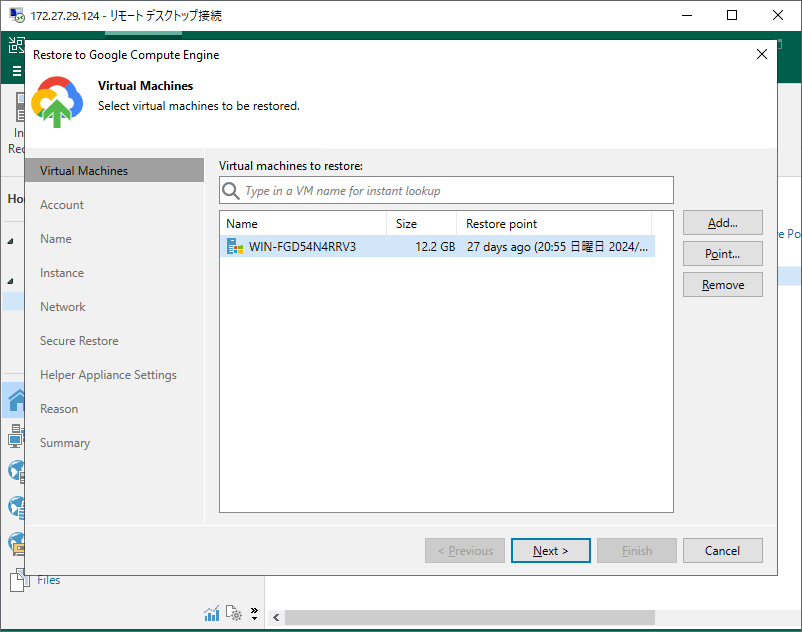Go to the Network wizard step
Screen dimensions: 802x632
[x=62, y=307]
